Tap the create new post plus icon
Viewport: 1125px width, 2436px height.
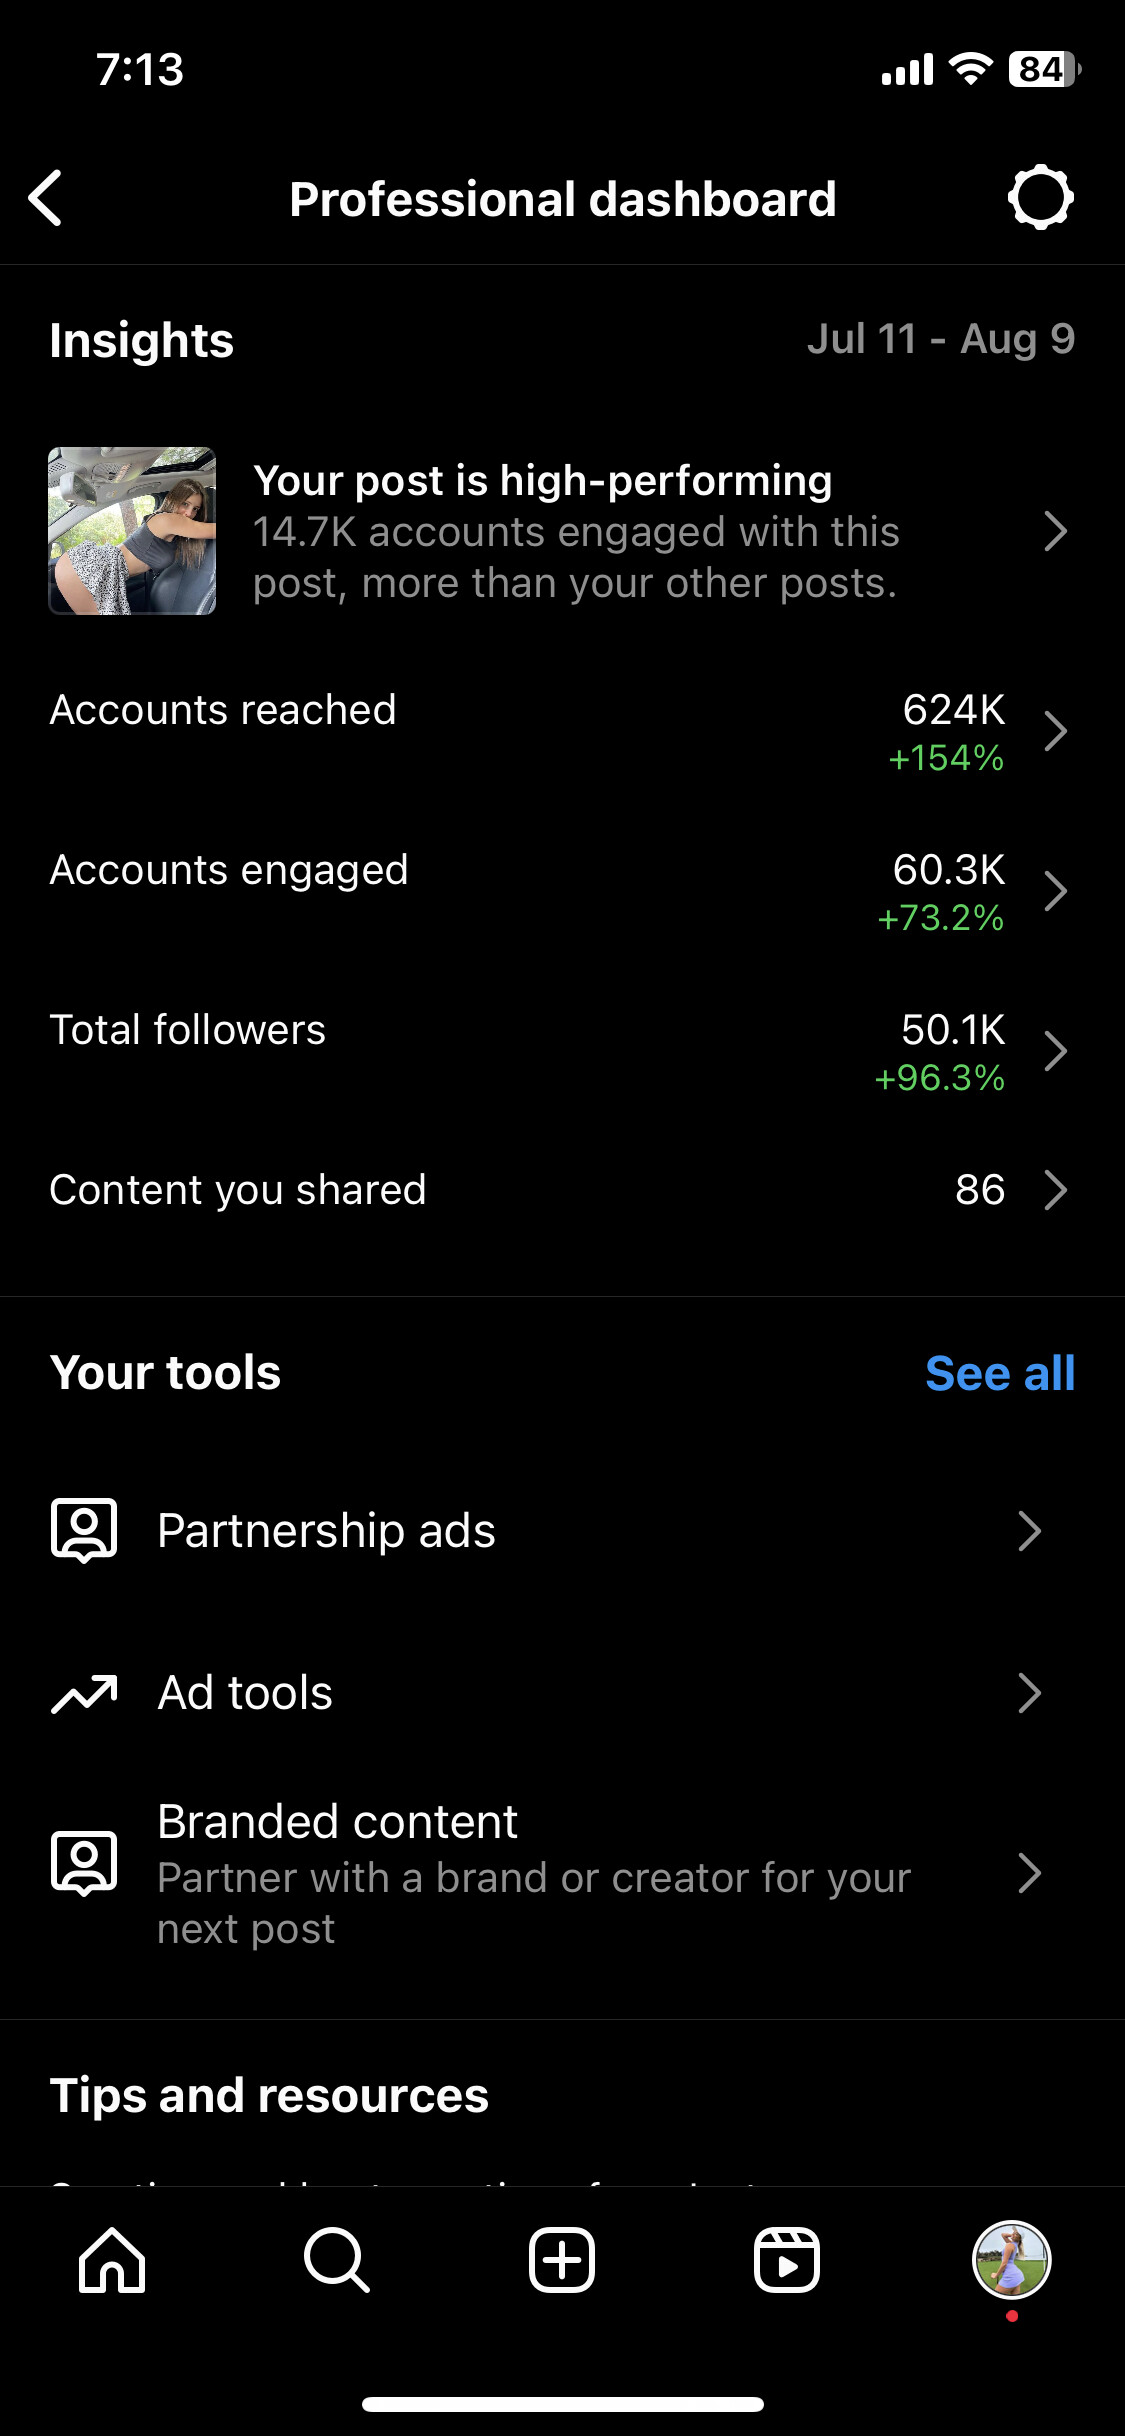(562, 2260)
